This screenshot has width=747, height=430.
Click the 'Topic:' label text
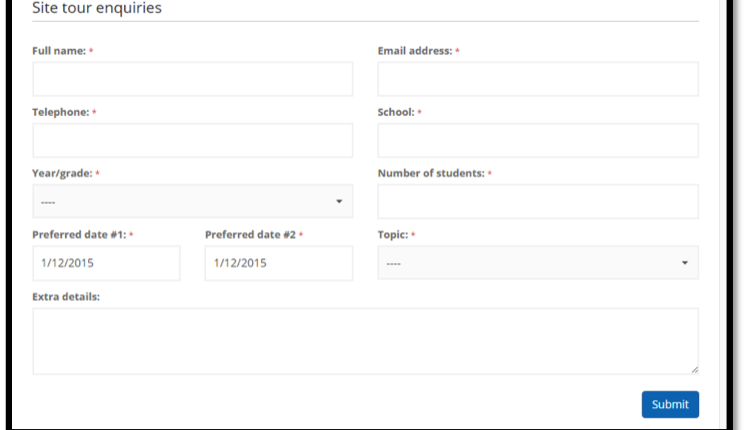392,235
